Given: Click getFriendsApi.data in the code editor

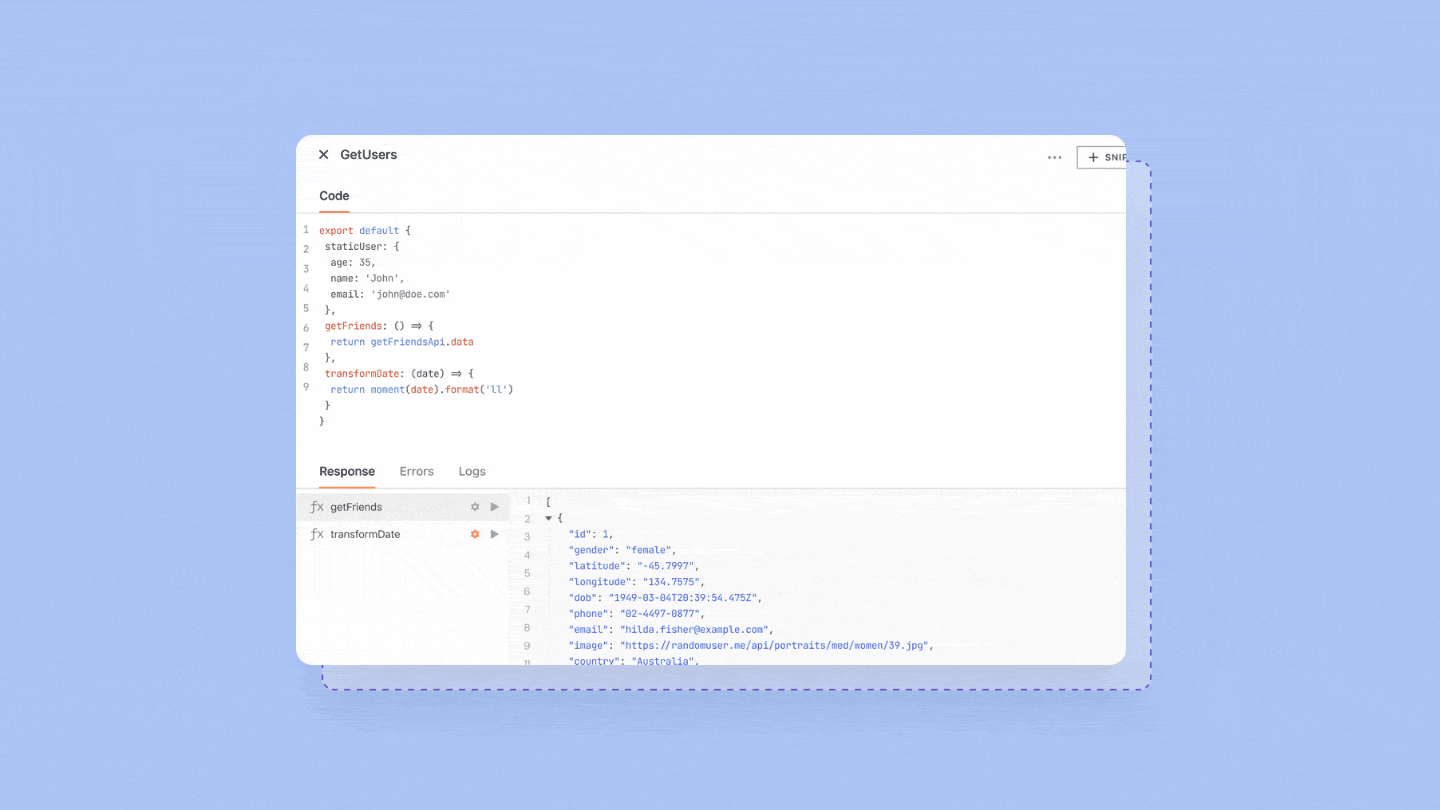Looking at the screenshot, I should 421,342.
